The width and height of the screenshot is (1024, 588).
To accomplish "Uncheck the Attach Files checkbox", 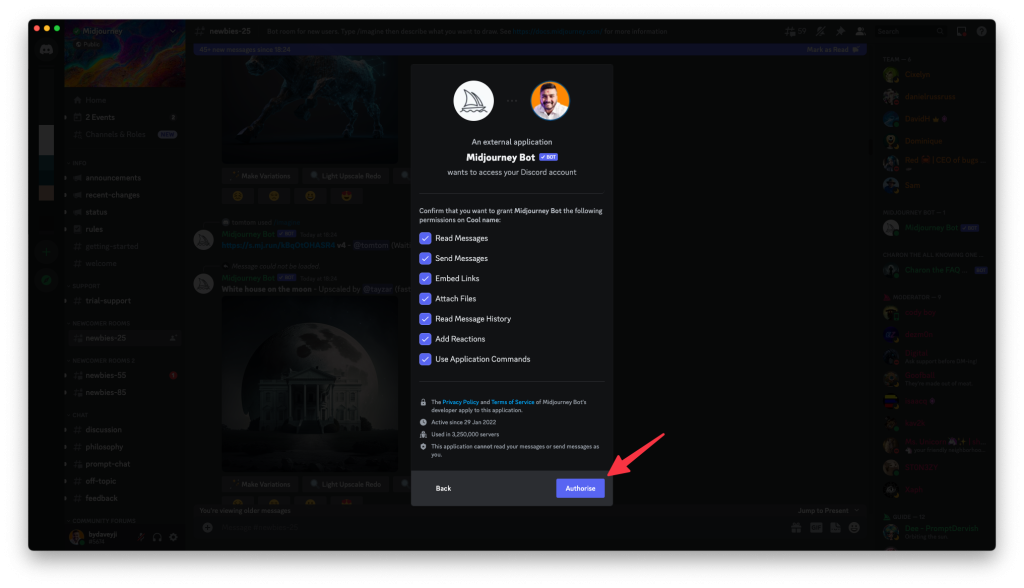I will pos(425,299).
